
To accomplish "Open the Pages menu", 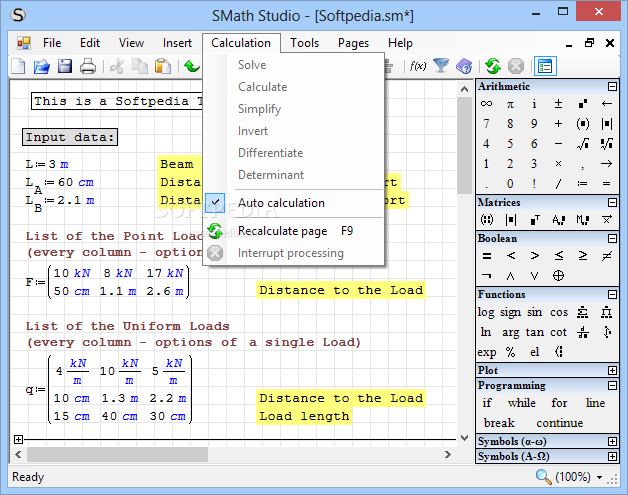I will point(353,43).
